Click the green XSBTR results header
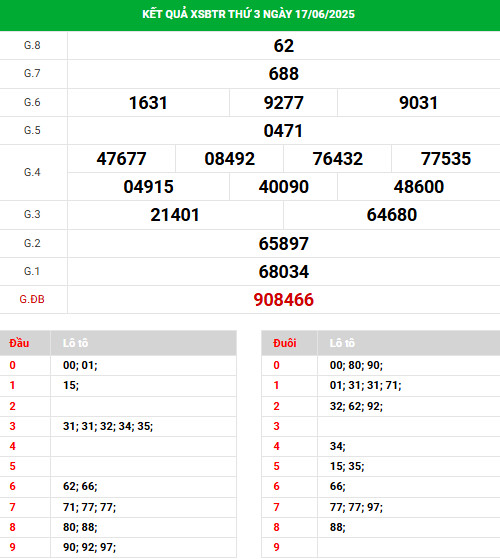 (250, 15)
